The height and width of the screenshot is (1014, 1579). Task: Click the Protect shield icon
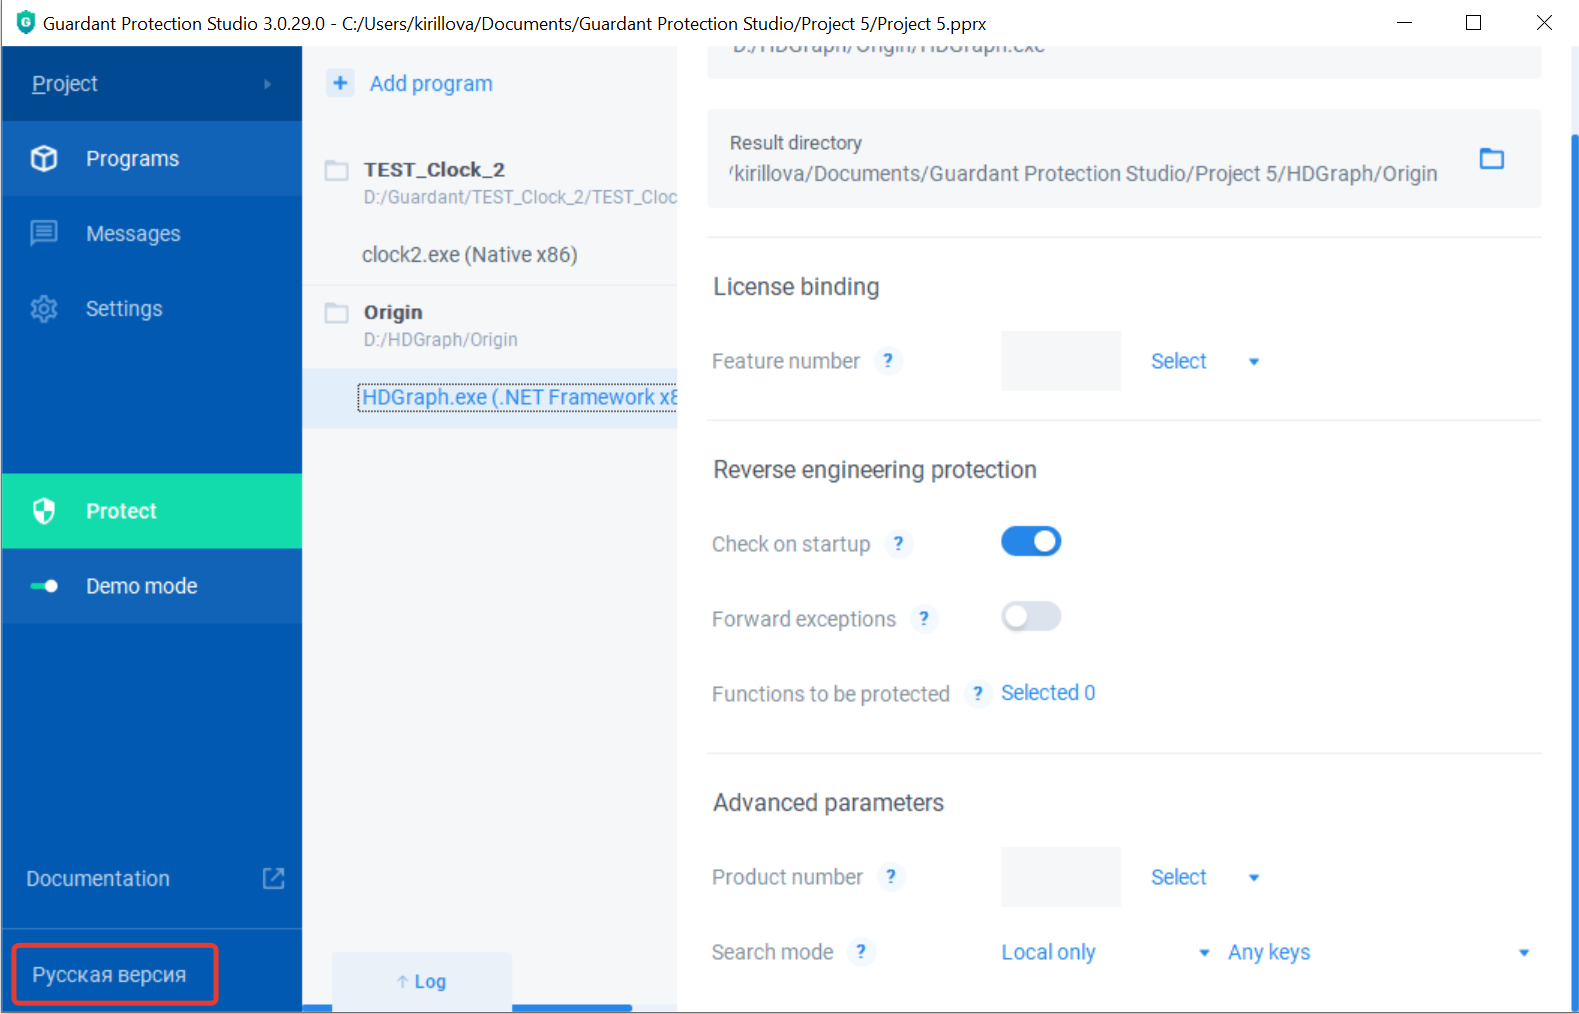tap(44, 511)
